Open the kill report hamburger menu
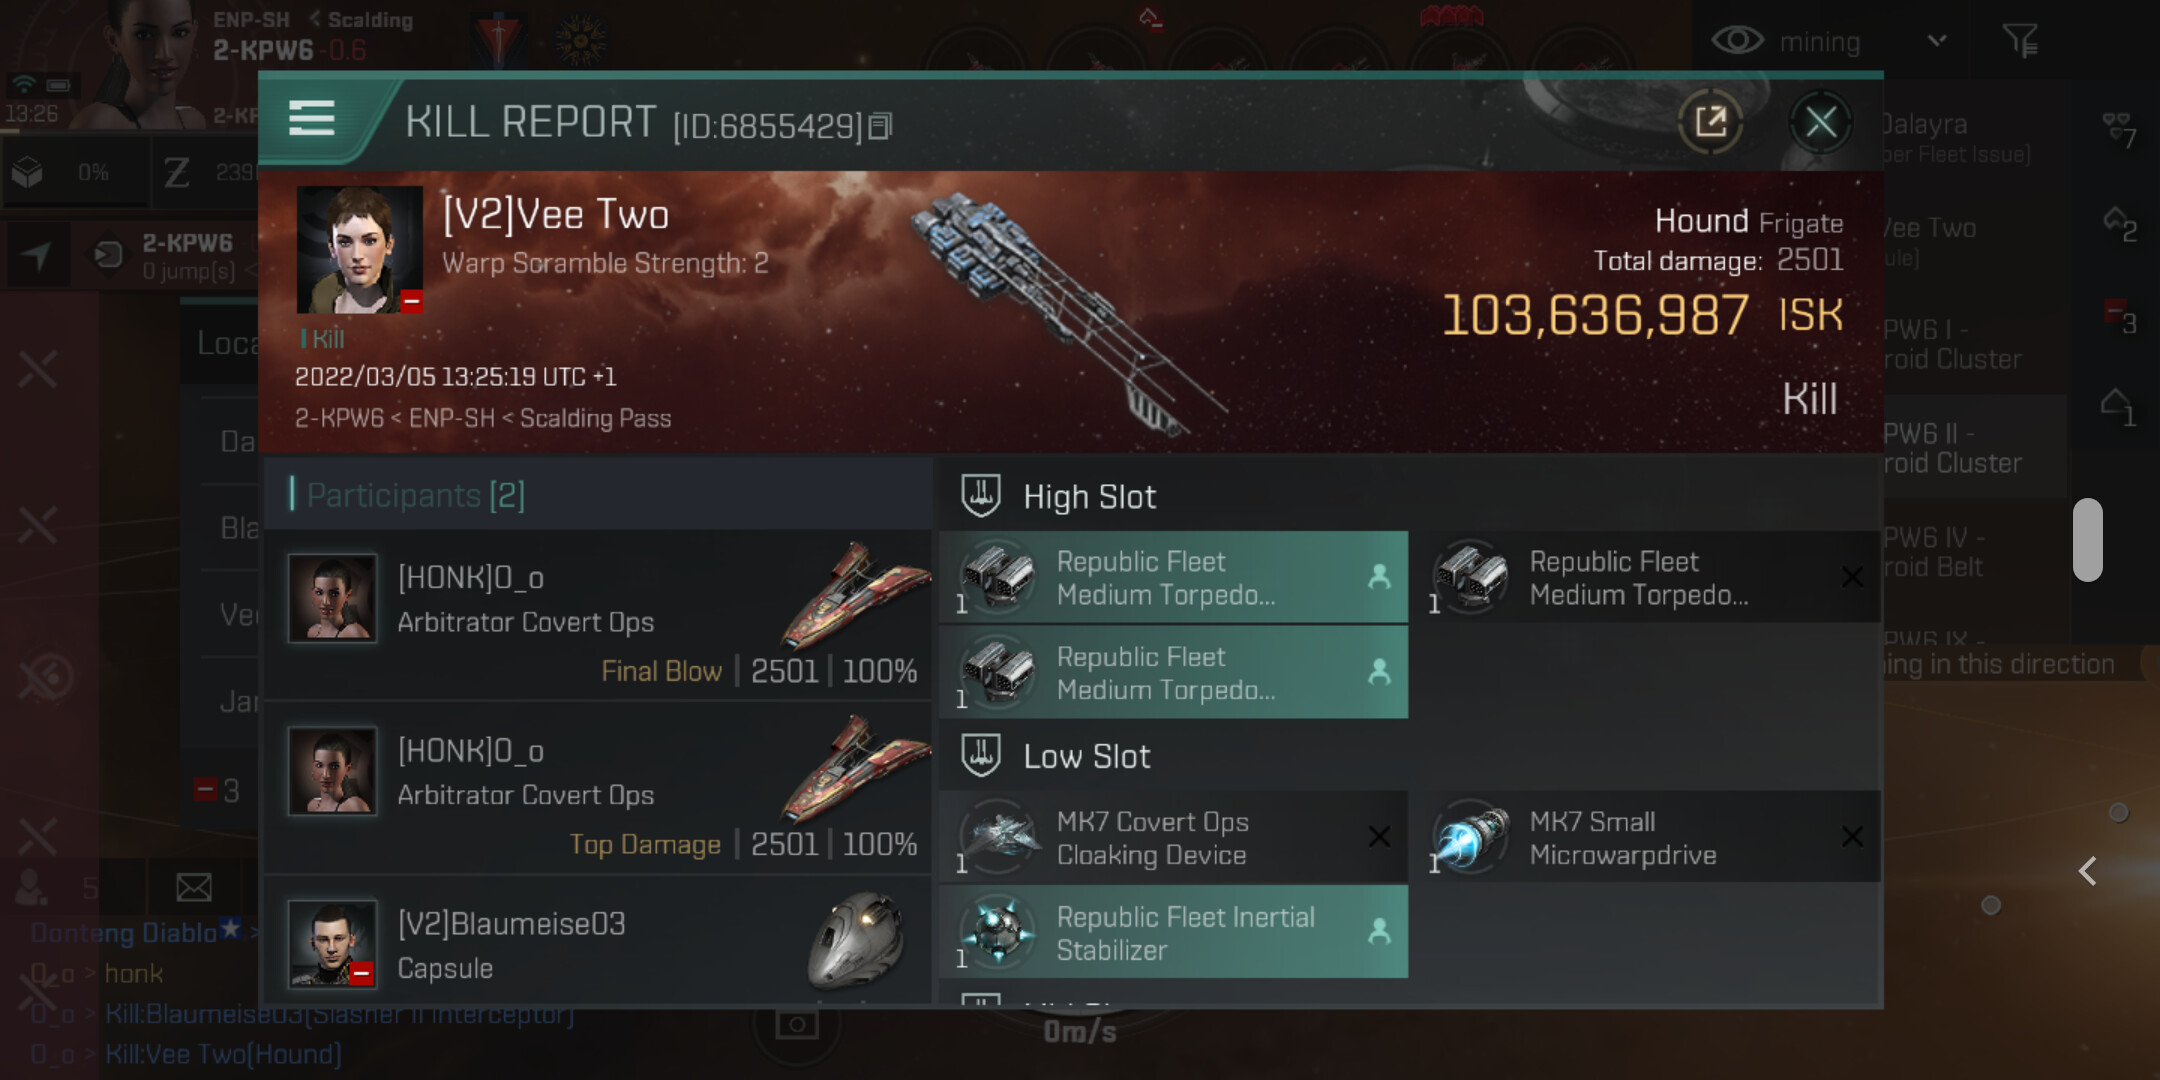The height and width of the screenshot is (1080, 2160). 311,118
